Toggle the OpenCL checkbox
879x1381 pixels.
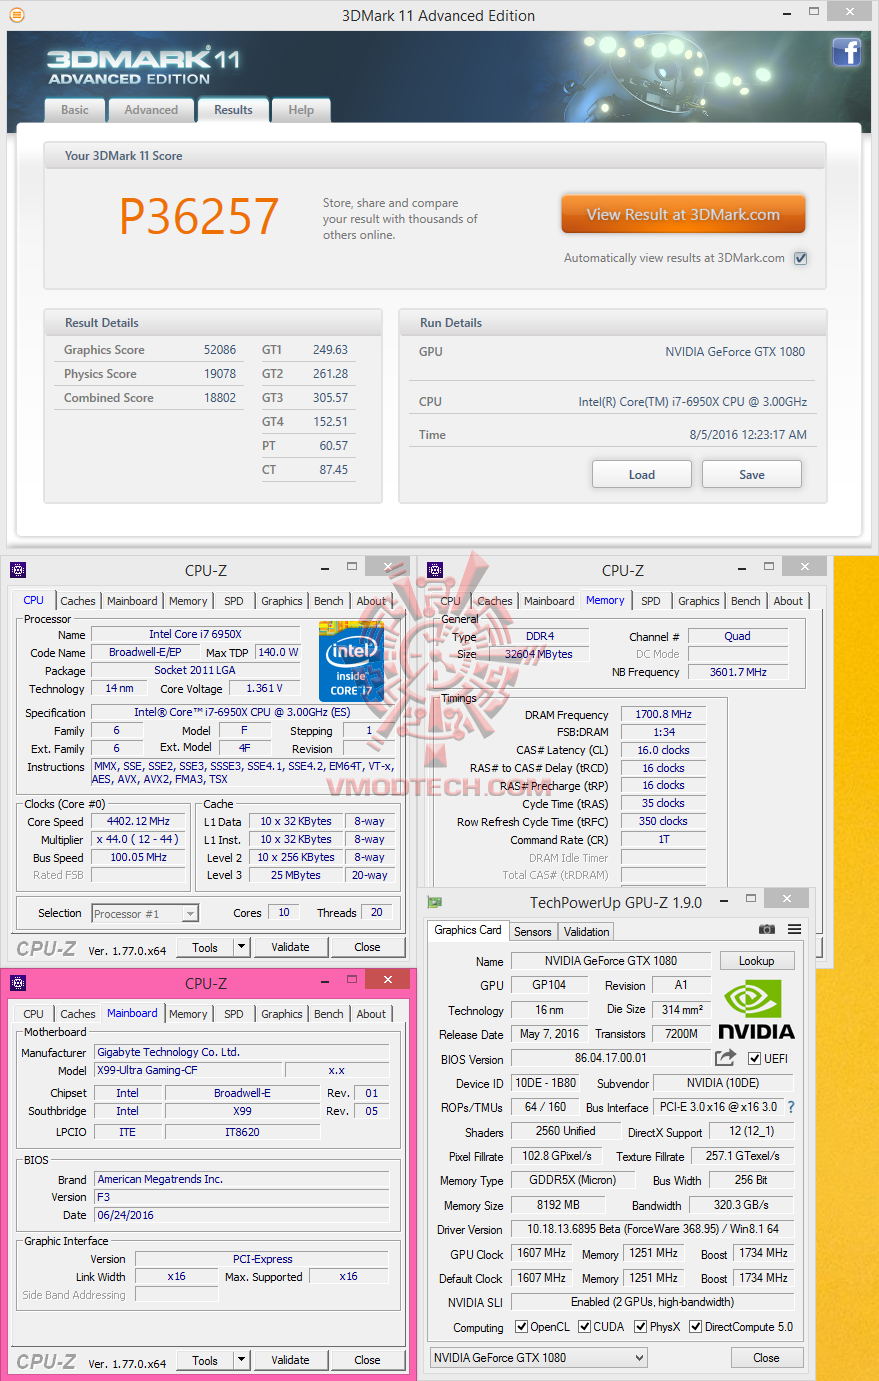click(521, 1327)
